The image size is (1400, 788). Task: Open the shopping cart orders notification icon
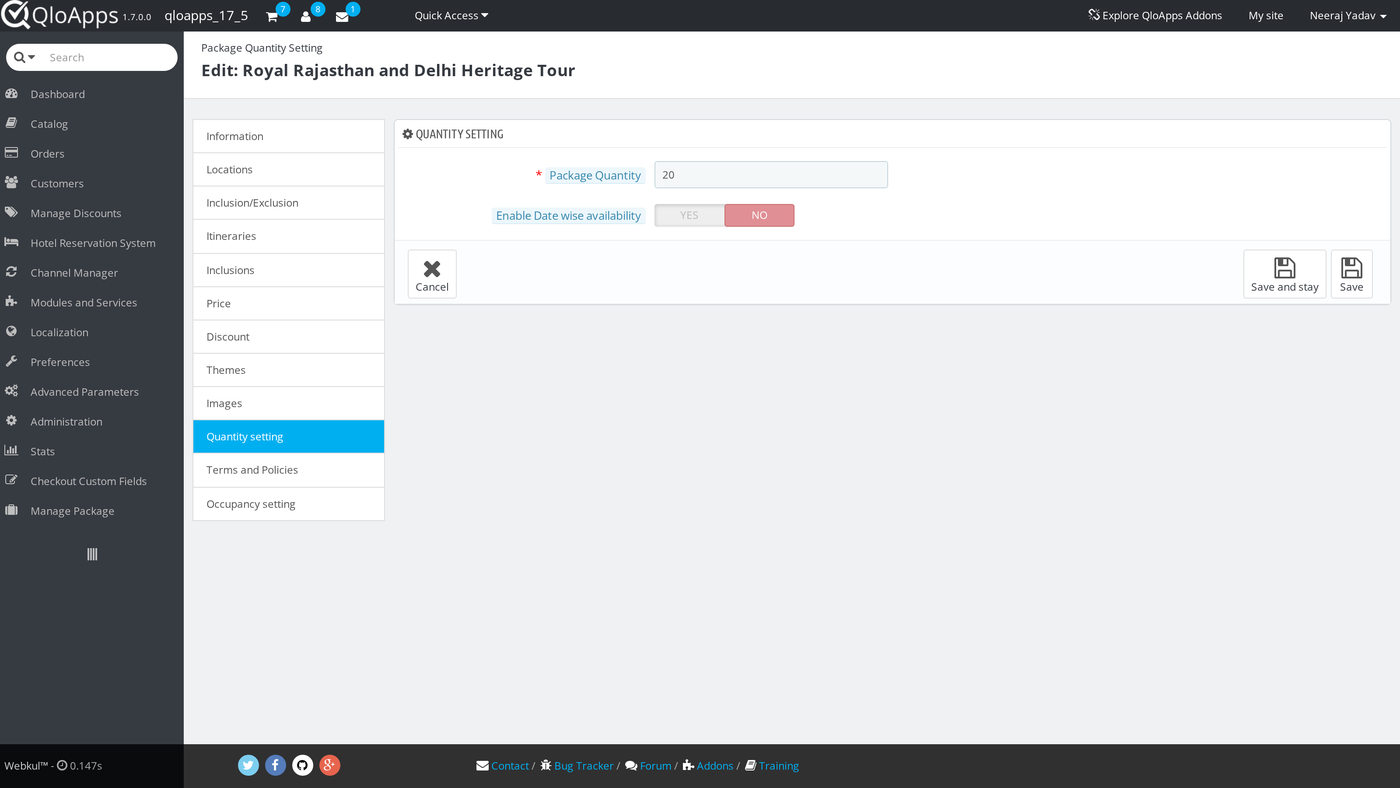coord(272,17)
